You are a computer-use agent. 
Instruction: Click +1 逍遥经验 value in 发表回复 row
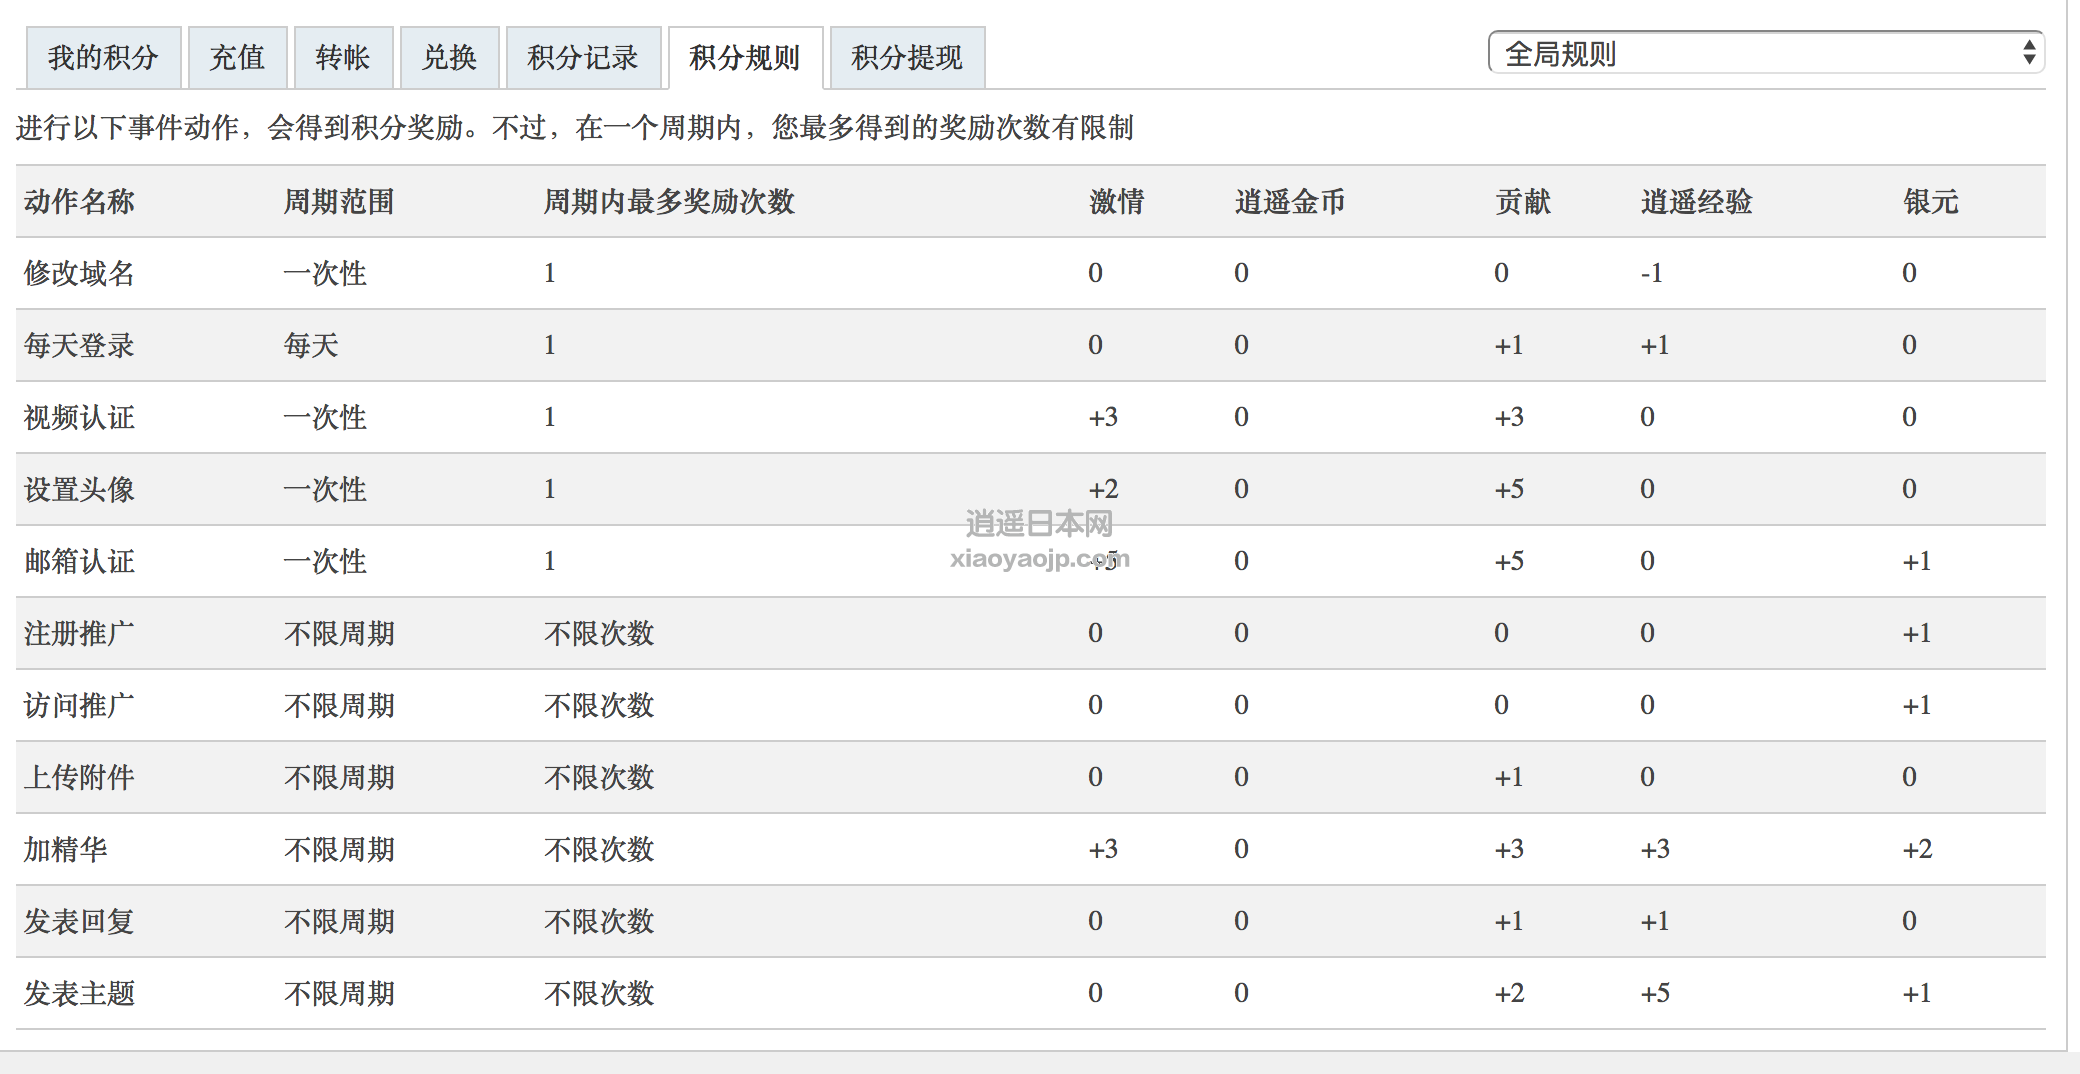point(1655,921)
